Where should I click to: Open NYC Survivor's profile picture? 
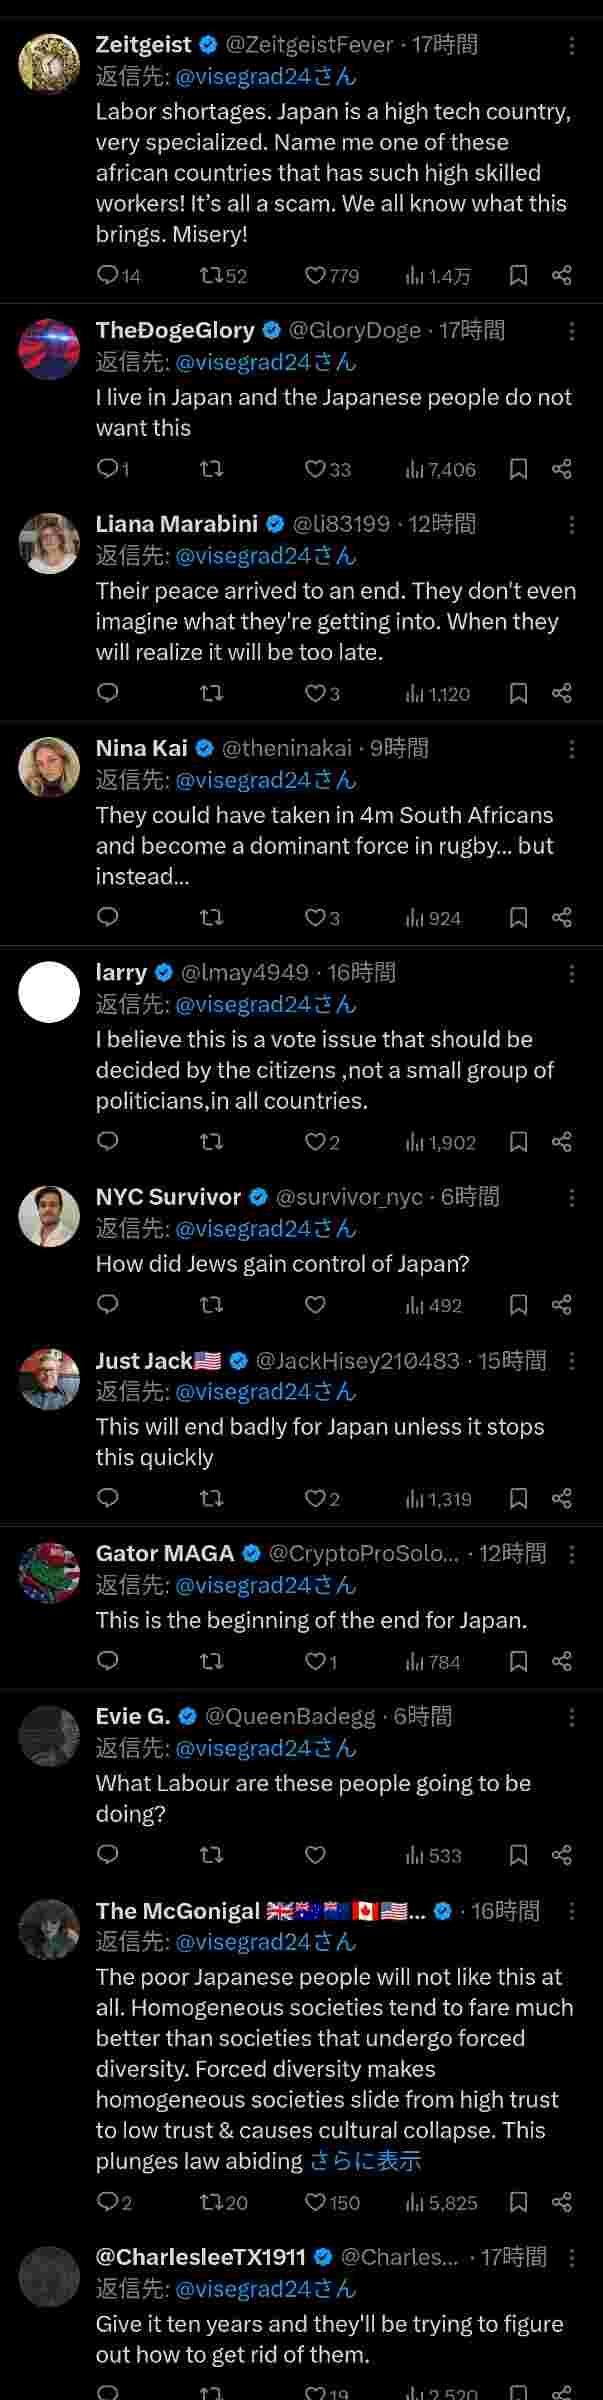(x=49, y=1216)
